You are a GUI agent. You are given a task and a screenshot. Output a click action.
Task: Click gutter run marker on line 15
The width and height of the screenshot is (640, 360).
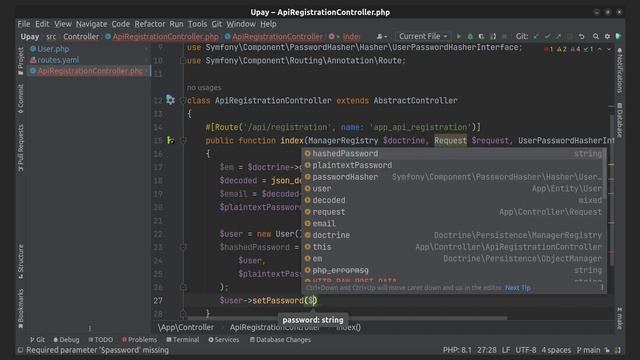(170, 140)
